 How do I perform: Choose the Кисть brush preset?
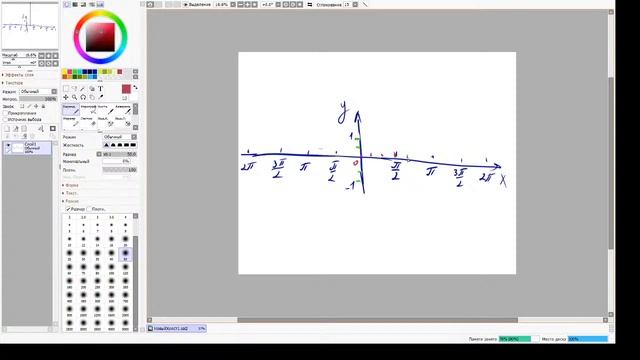pyautogui.click(x=106, y=109)
